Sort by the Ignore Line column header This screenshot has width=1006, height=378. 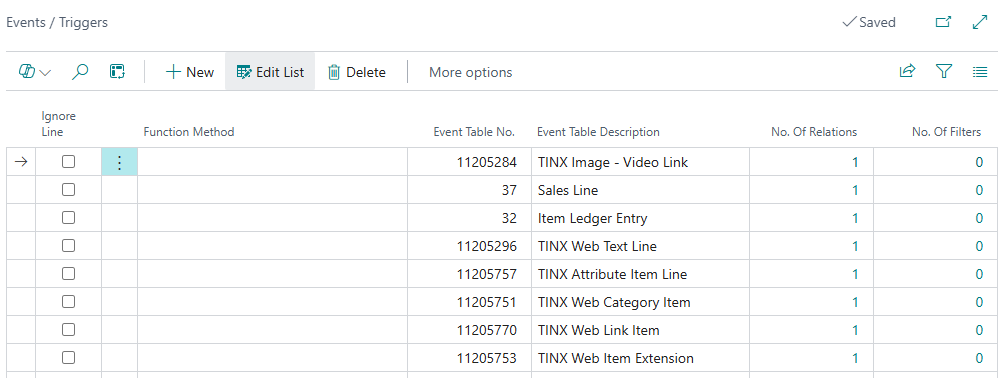pyautogui.click(x=58, y=124)
